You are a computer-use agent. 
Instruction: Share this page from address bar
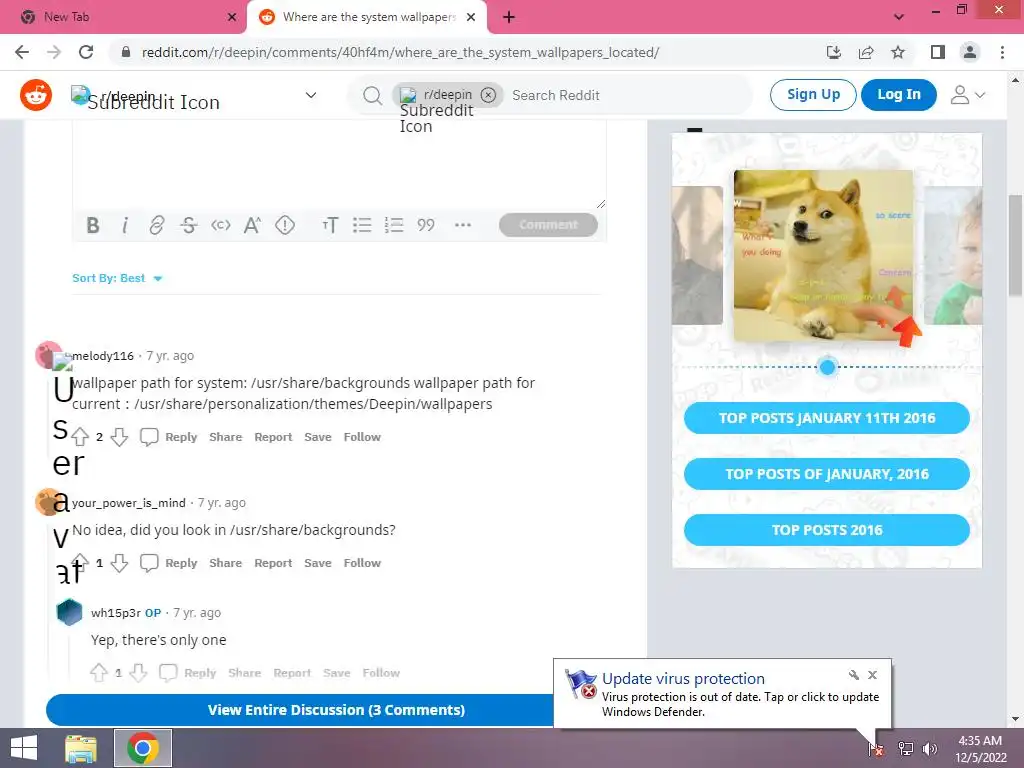click(866, 52)
